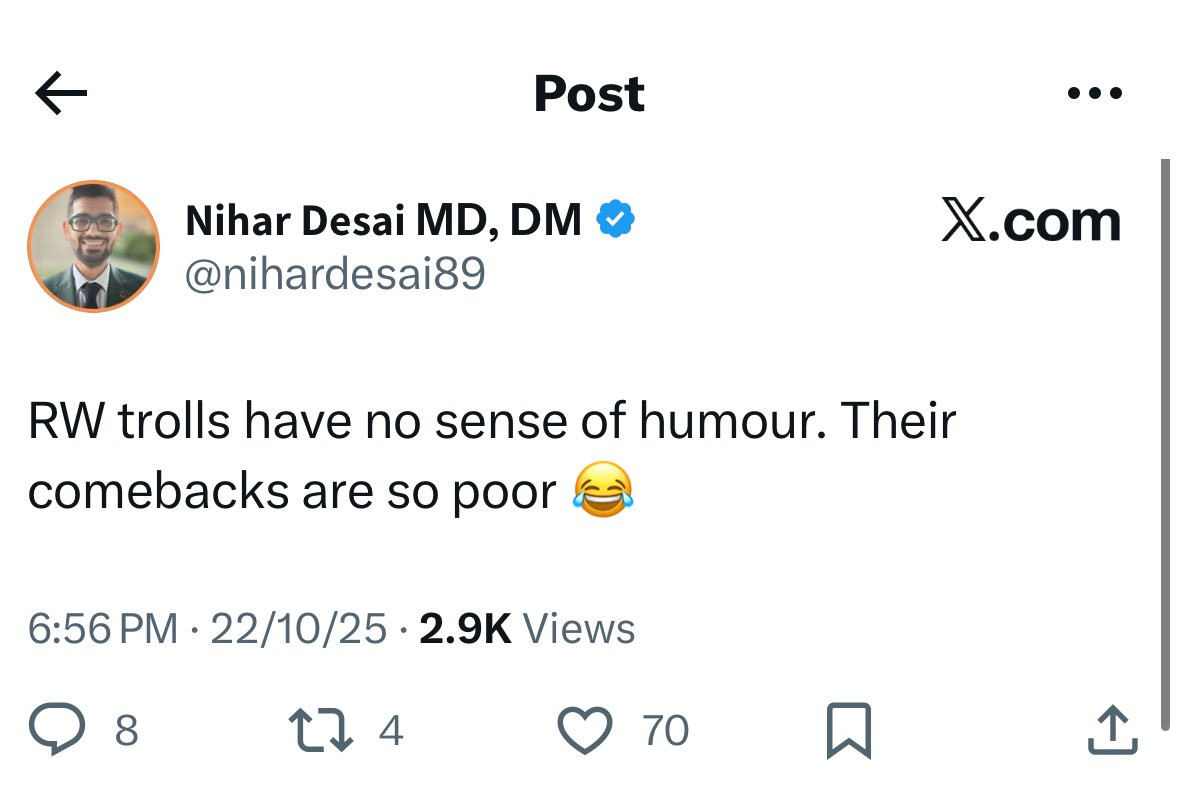The width and height of the screenshot is (1178, 787).
Task: View the 2.9K Views analytics
Action: [x=527, y=629]
